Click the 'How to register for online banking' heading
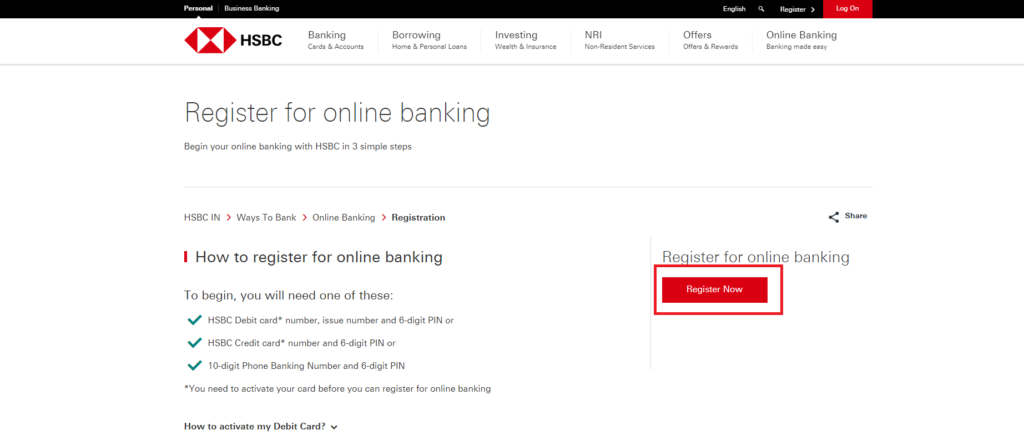Screen dimensions: 1024x440 click(319, 257)
